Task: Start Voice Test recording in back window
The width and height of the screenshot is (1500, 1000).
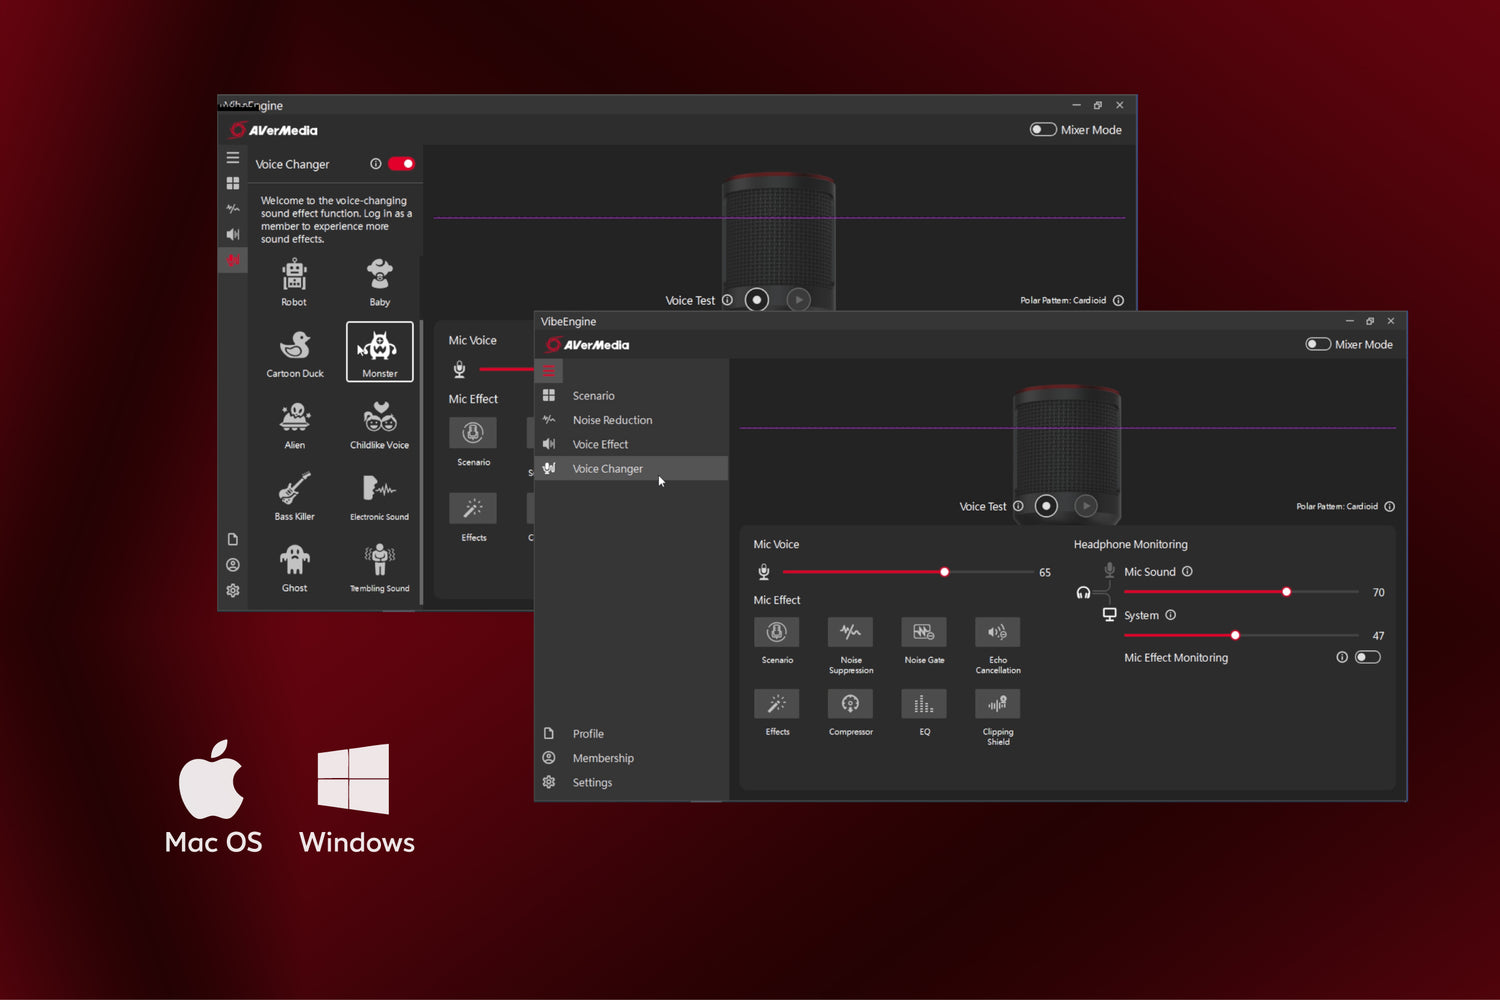Action: coord(757,299)
